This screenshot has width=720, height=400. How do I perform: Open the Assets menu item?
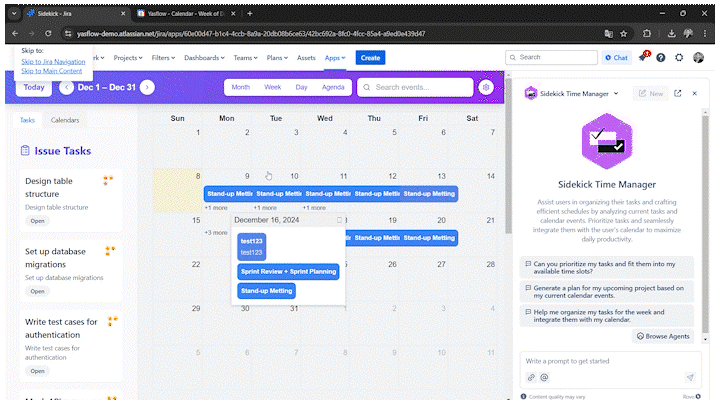coord(306,58)
